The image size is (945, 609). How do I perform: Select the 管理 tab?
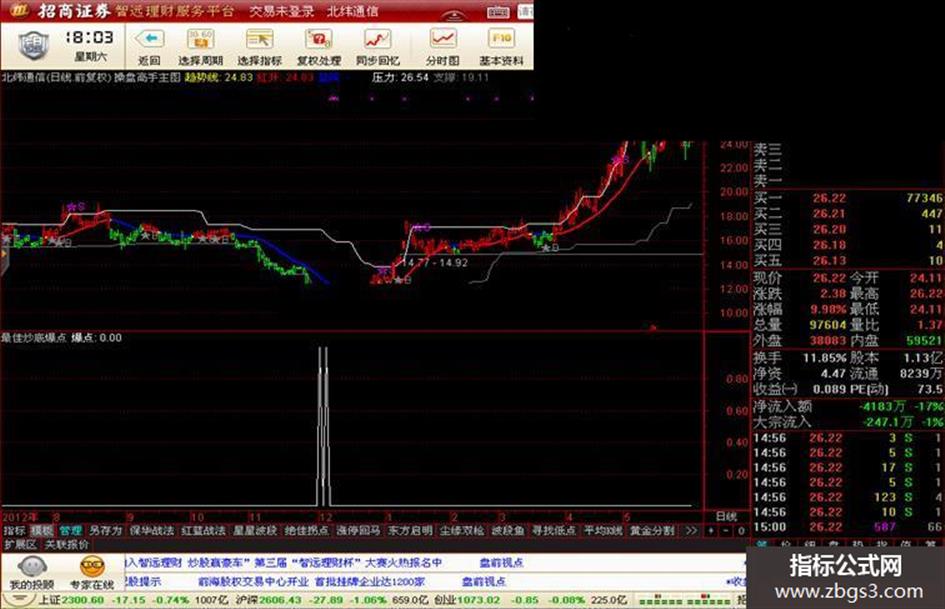coord(71,531)
